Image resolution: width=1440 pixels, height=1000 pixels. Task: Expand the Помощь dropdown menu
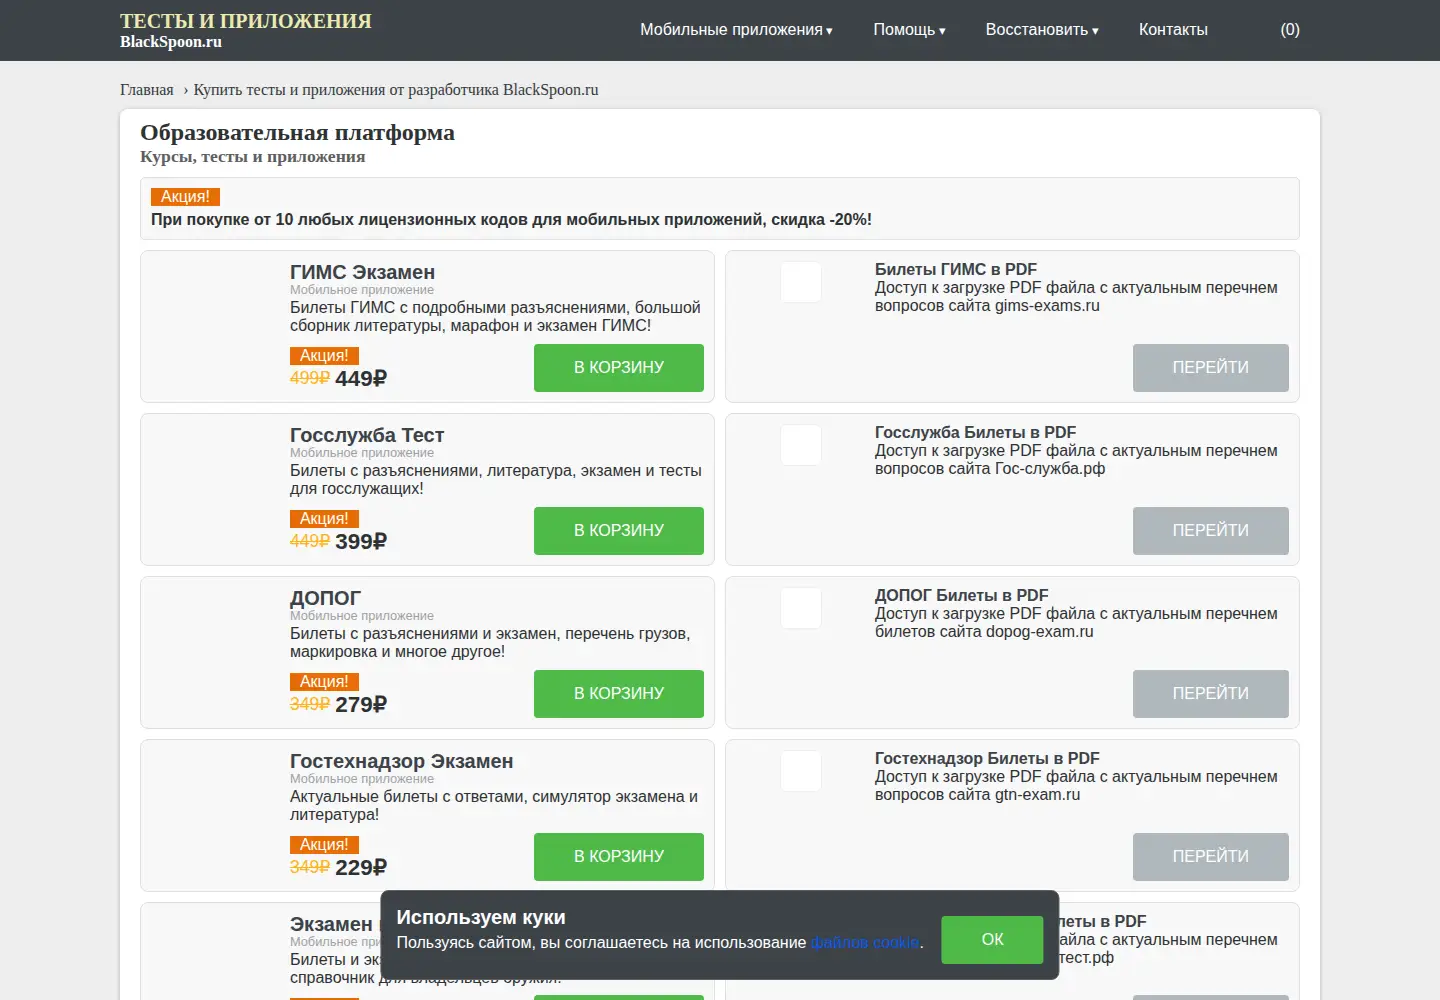pyautogui.click(x=909, y=30)
